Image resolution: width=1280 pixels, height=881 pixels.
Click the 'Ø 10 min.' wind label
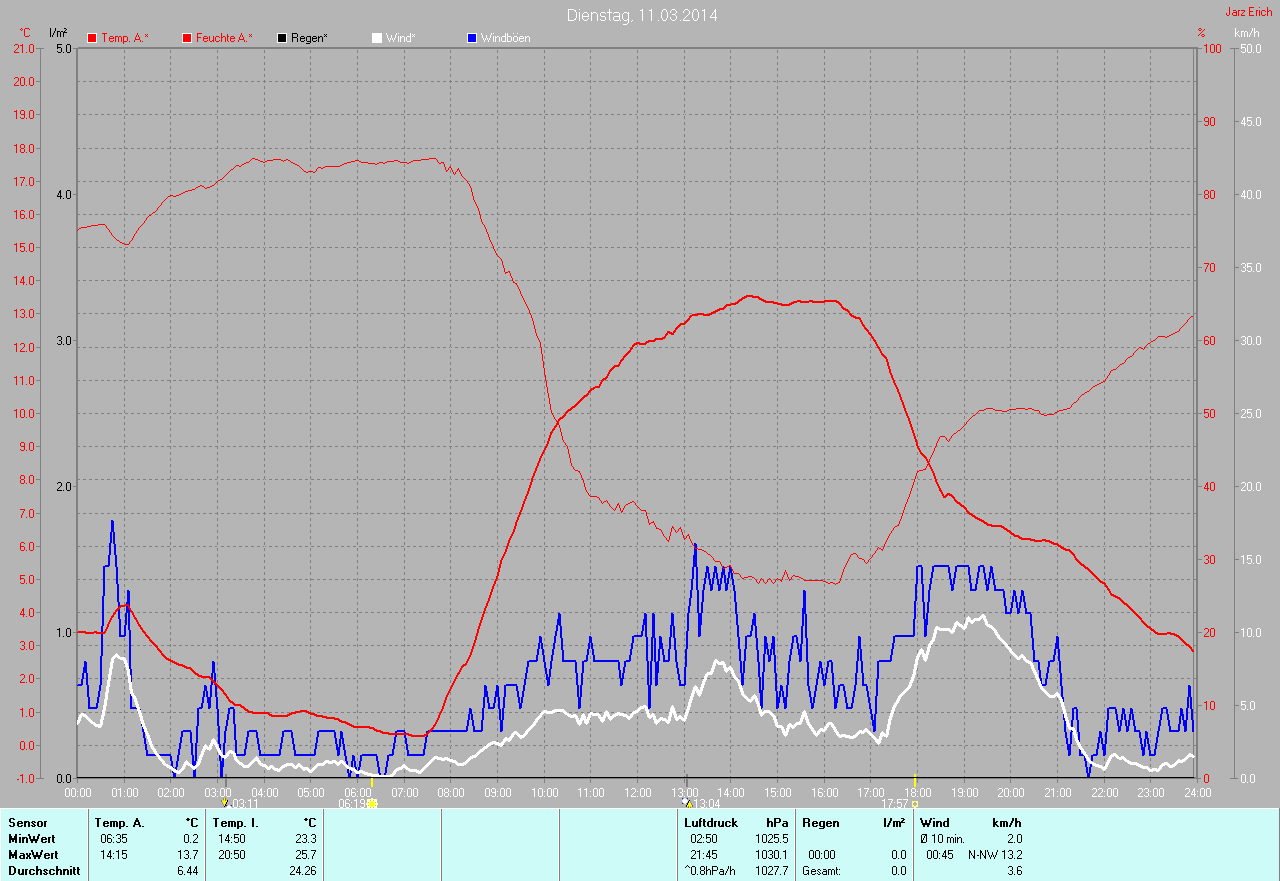pyautogui.click(x=942, y=839)
